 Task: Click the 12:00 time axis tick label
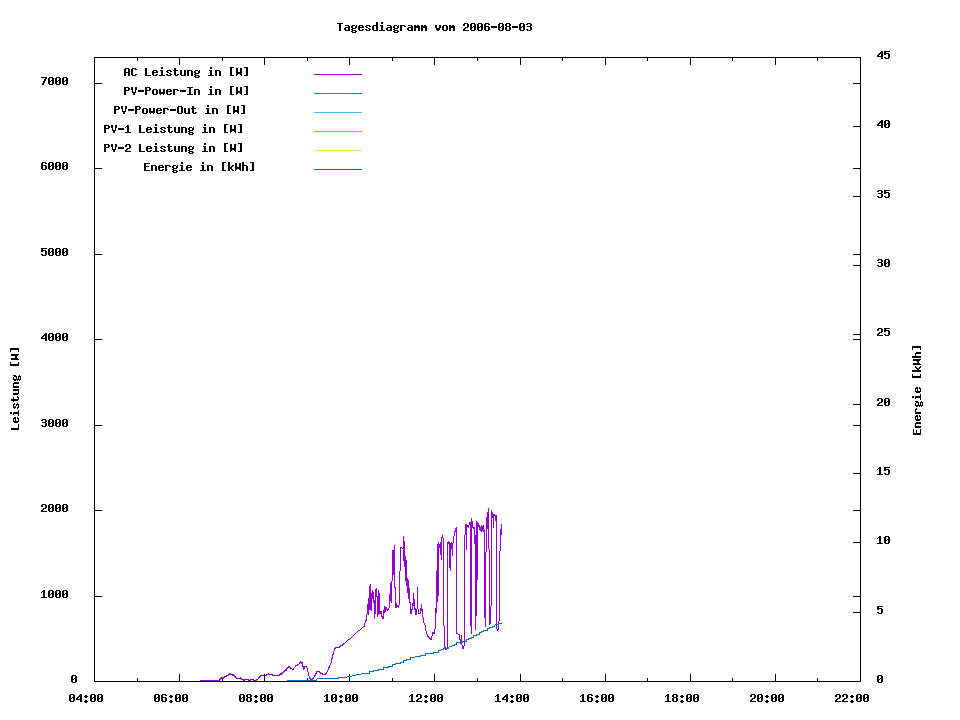pyautogui.click(x=426, y=699)
